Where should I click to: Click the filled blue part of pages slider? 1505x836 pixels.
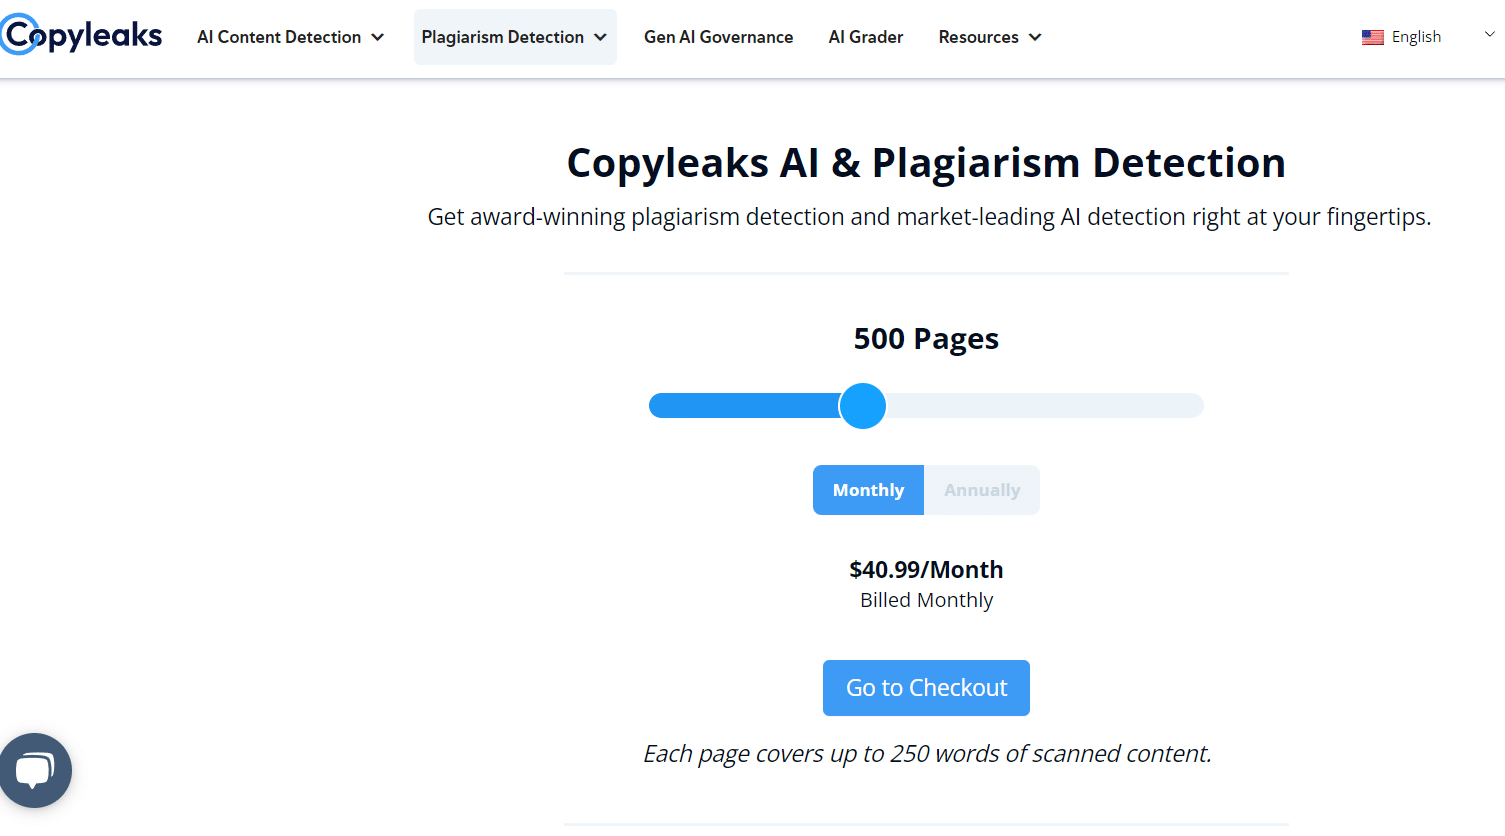click(744, 405)
